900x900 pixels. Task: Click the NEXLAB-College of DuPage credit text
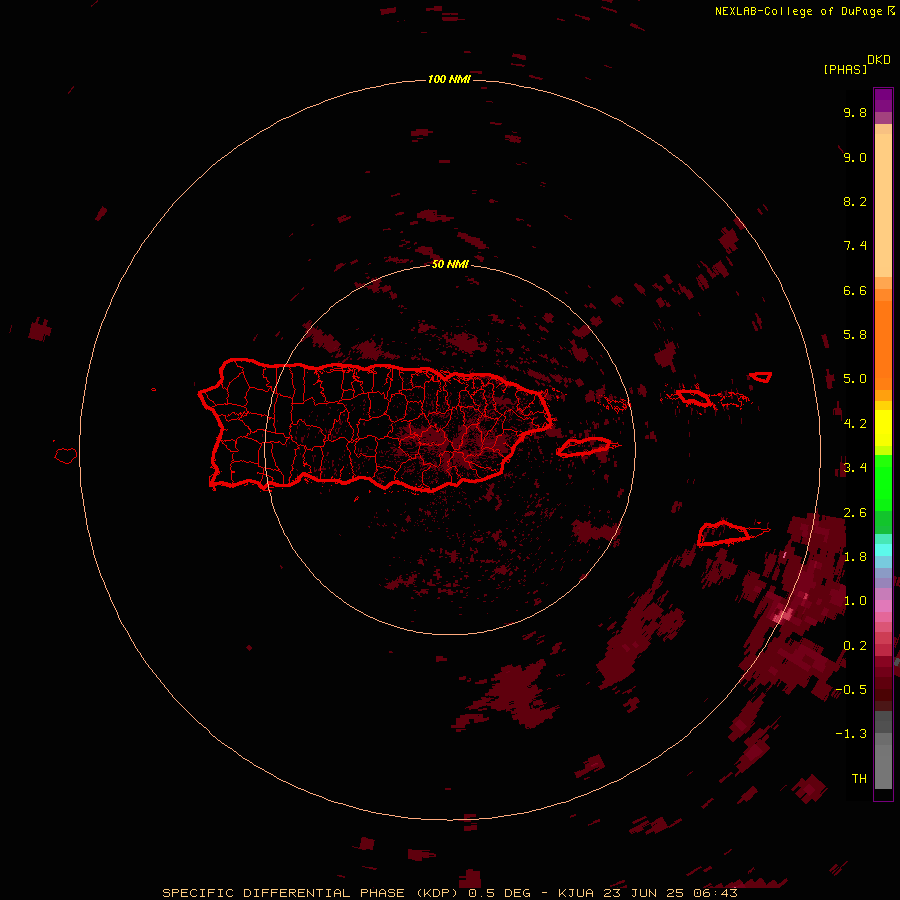click(798, 11)
